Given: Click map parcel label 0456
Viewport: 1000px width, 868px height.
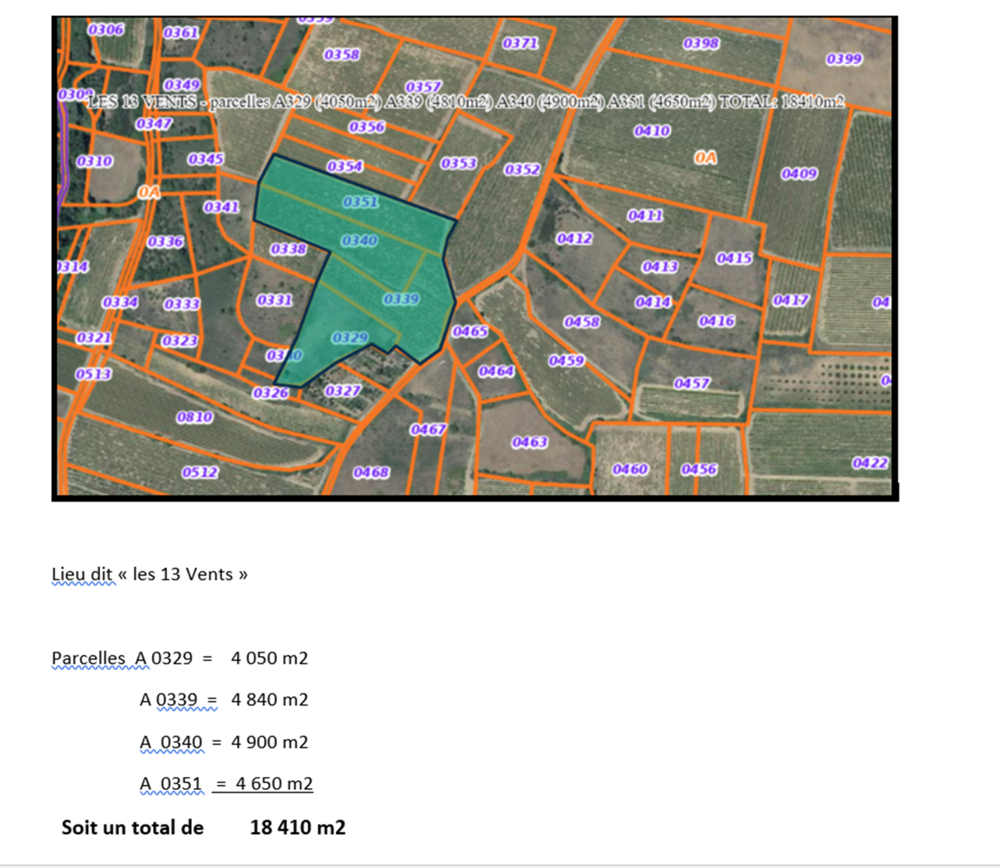Looking at the screenshot, I should pos(699,469).
